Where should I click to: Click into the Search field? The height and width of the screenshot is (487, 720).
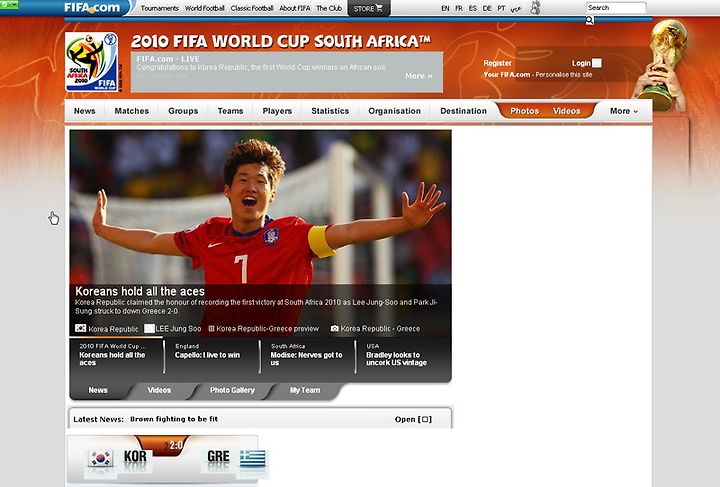click(x=616, y=8)
